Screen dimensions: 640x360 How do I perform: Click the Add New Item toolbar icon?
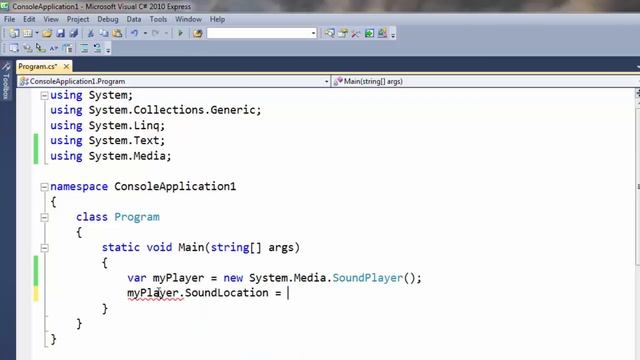tap(27, 33)
